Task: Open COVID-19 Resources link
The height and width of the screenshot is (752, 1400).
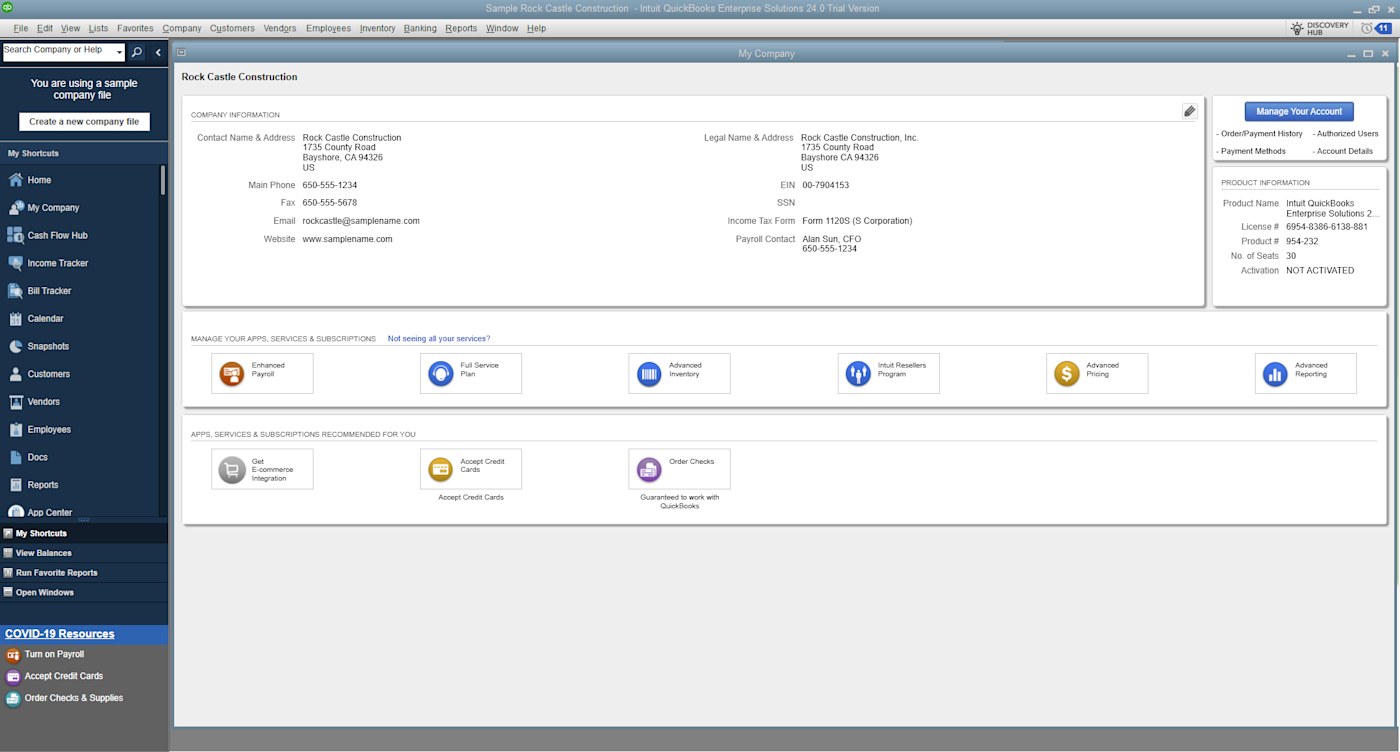Action: [60, 634]
